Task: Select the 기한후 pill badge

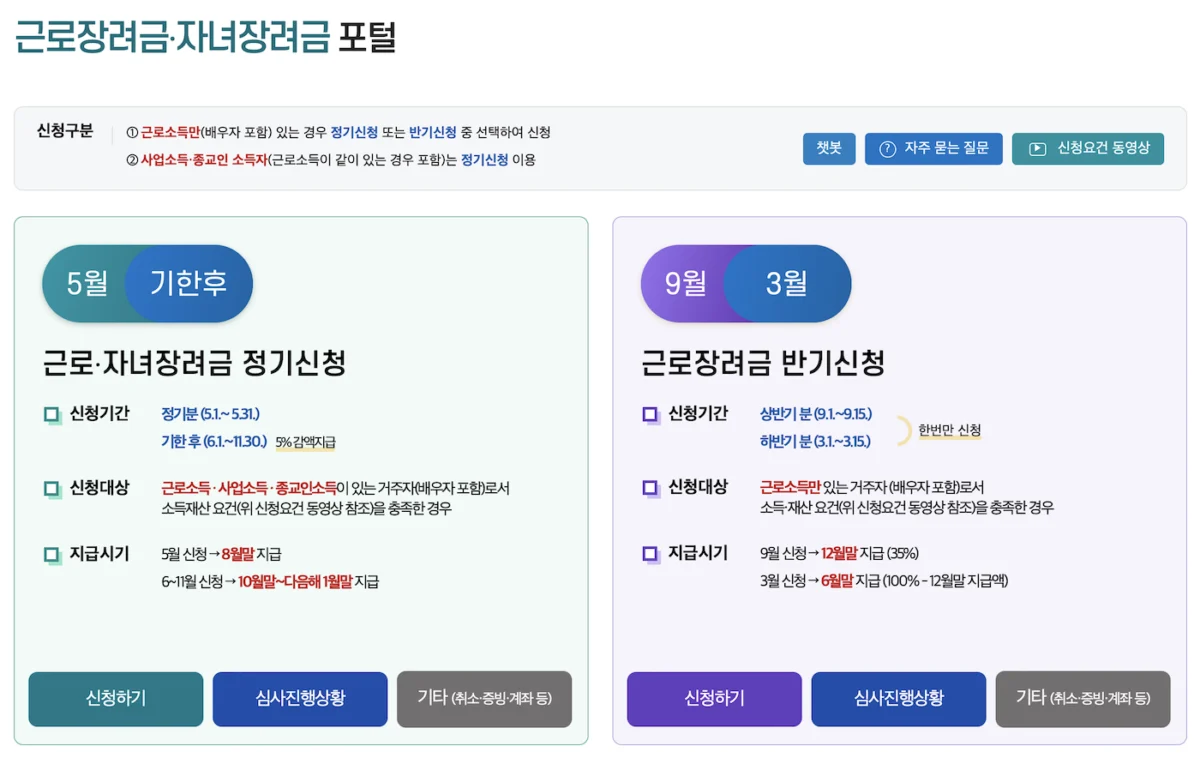Action: click(189, 284)
